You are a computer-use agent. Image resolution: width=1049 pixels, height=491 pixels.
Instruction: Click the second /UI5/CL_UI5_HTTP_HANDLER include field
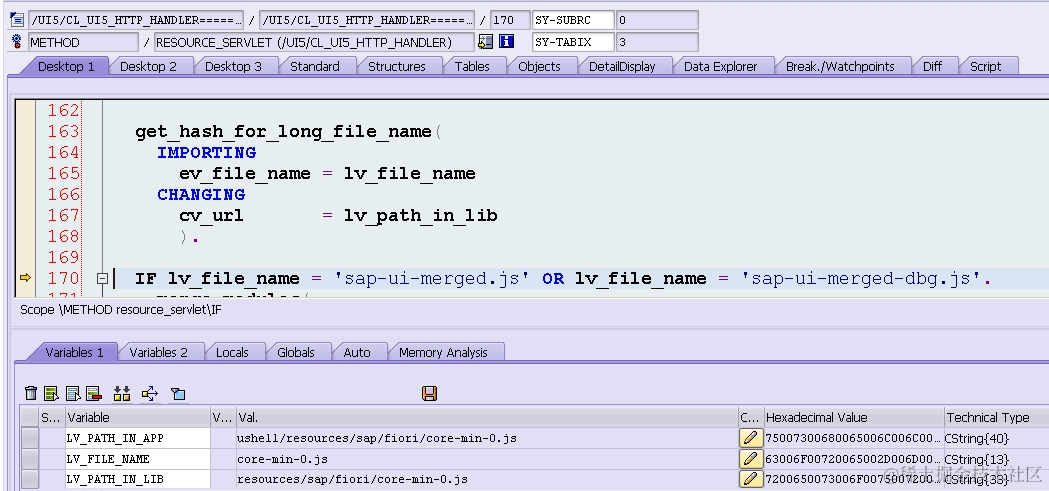[x=367, y=19]
